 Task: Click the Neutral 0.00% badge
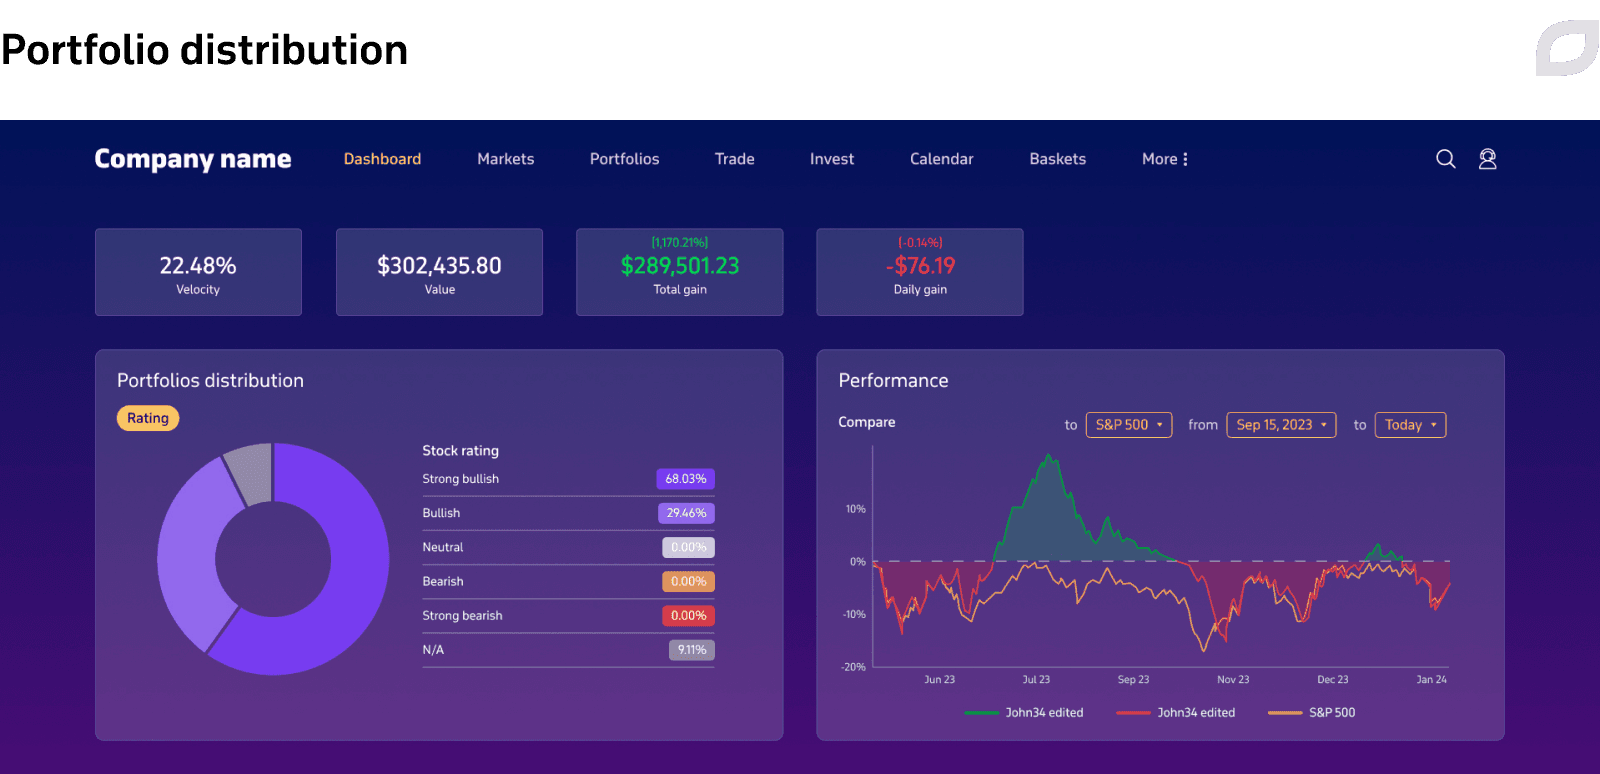point(688,547)
